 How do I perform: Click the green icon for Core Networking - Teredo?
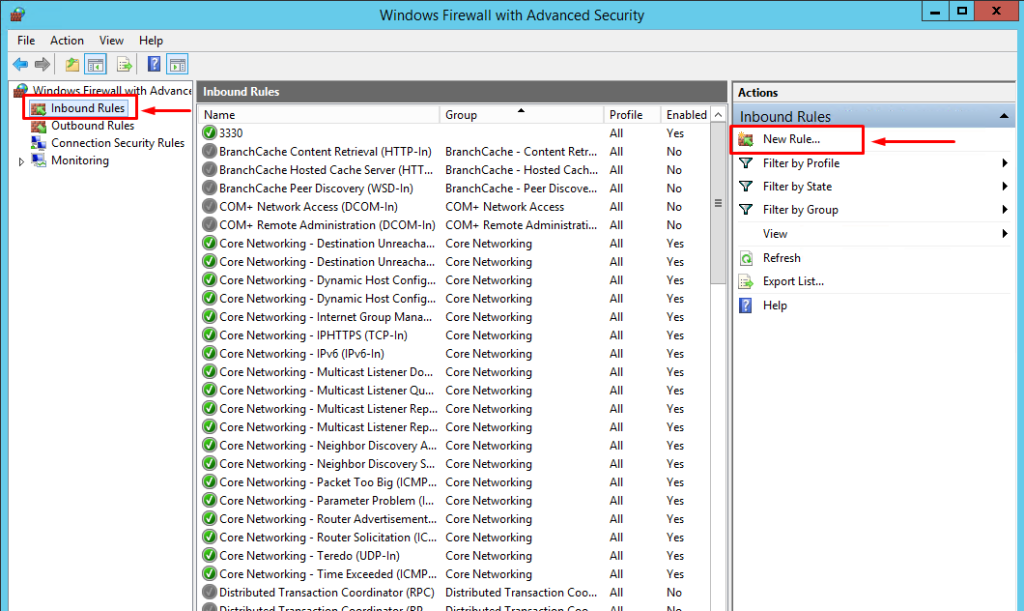210,556
